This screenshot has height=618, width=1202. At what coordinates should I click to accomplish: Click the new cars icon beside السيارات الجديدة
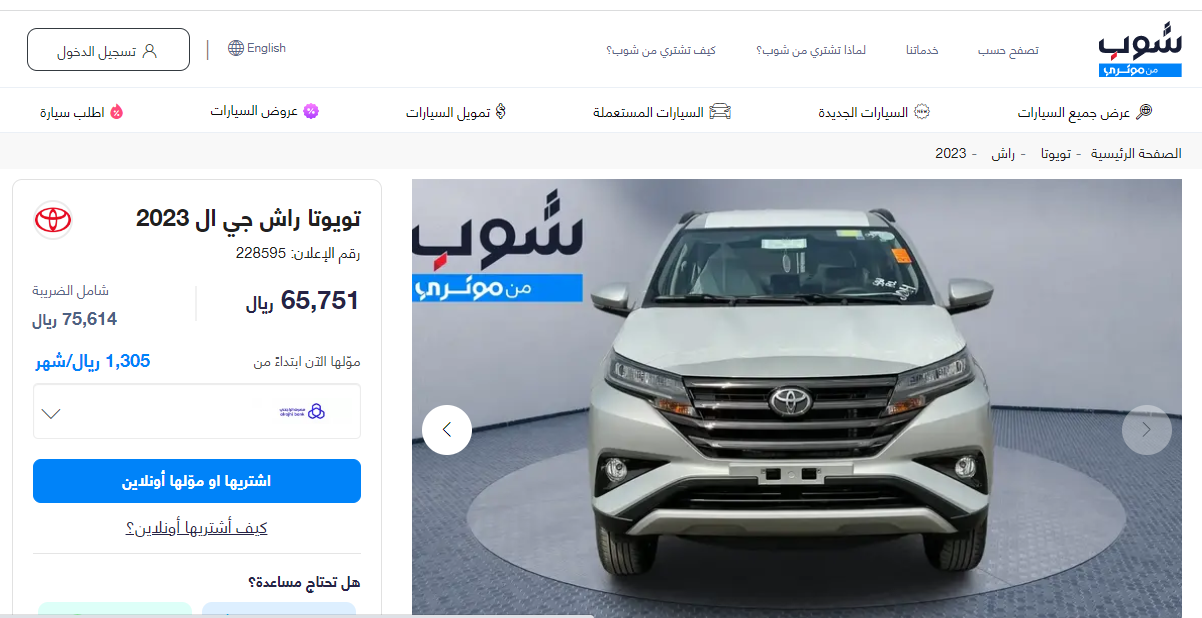[x=922, y=112]
